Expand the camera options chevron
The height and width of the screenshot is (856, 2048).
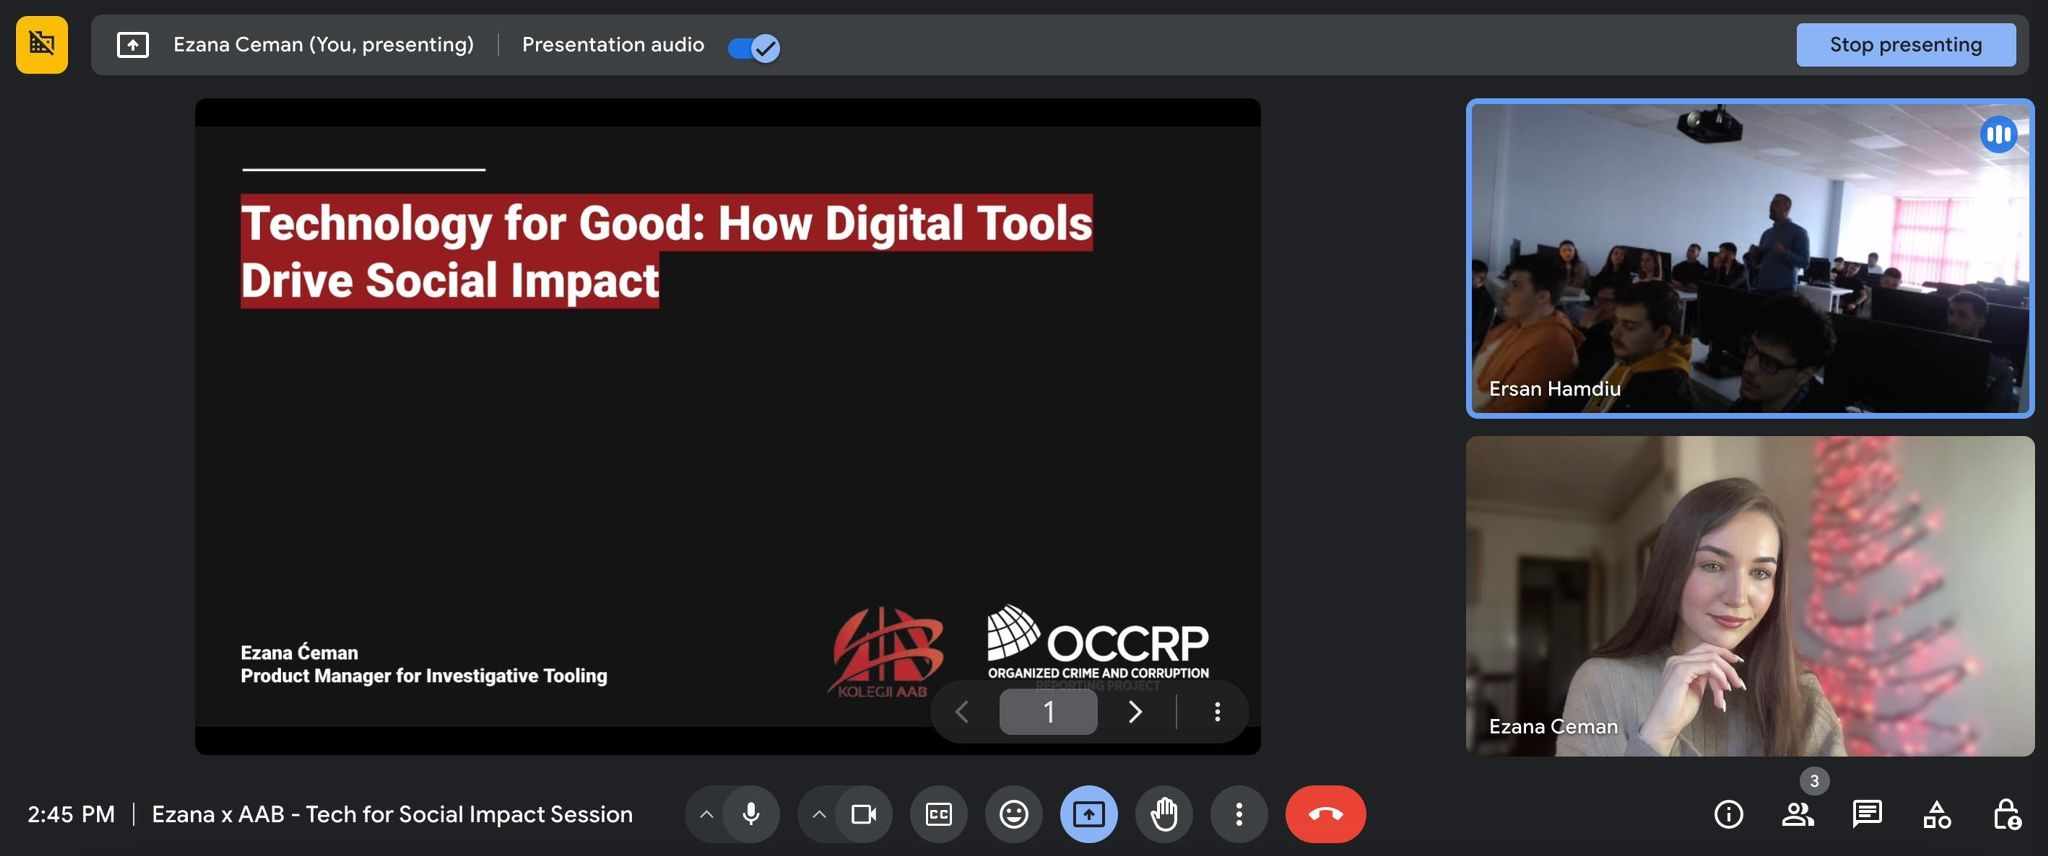[819, 814]
